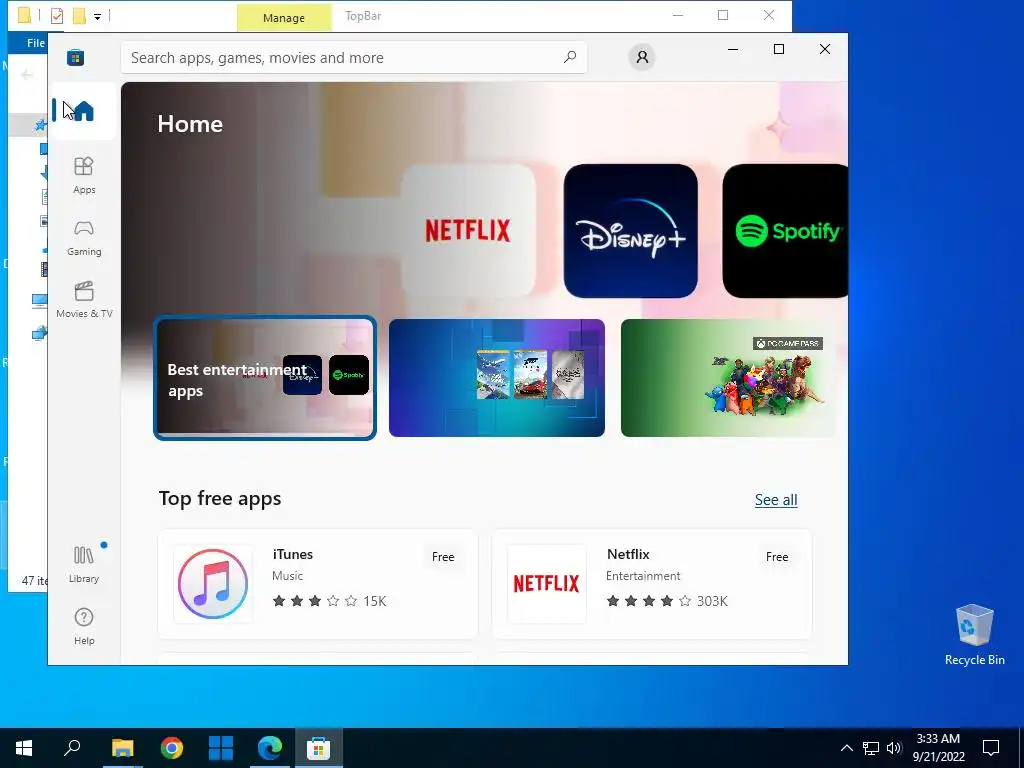Select the PC Game Pass banner
This screenshot has height=768, width=1024.
click(728, 378)
